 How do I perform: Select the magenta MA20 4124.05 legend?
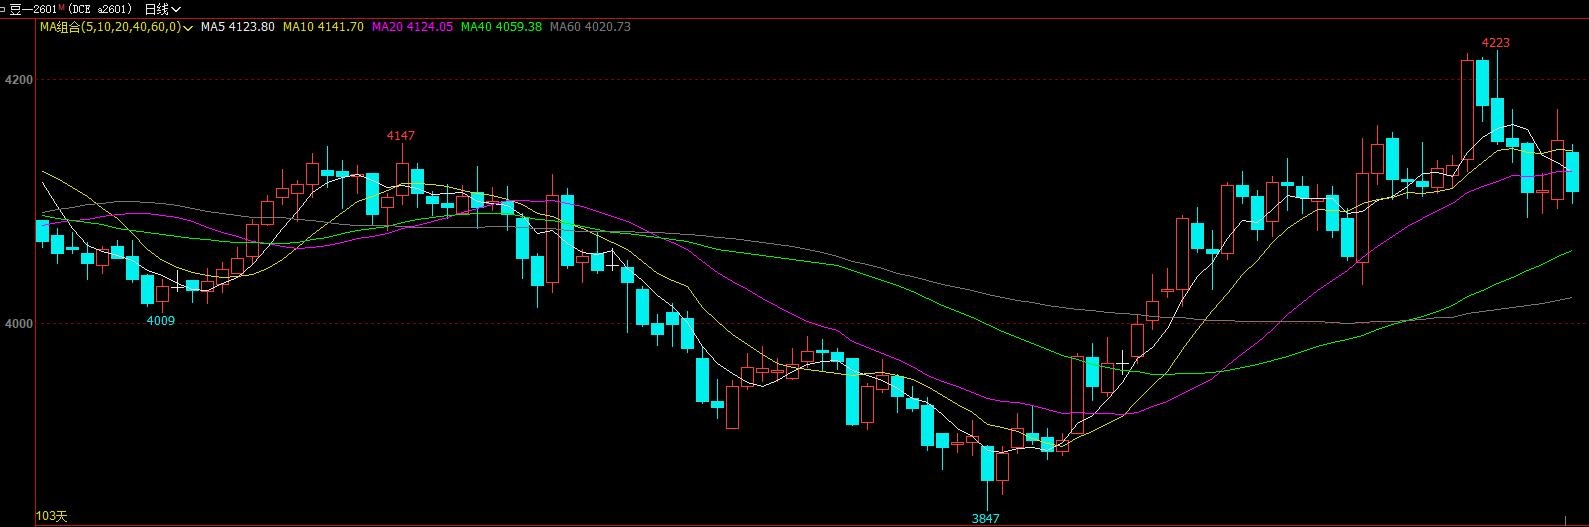coord(412,27)
